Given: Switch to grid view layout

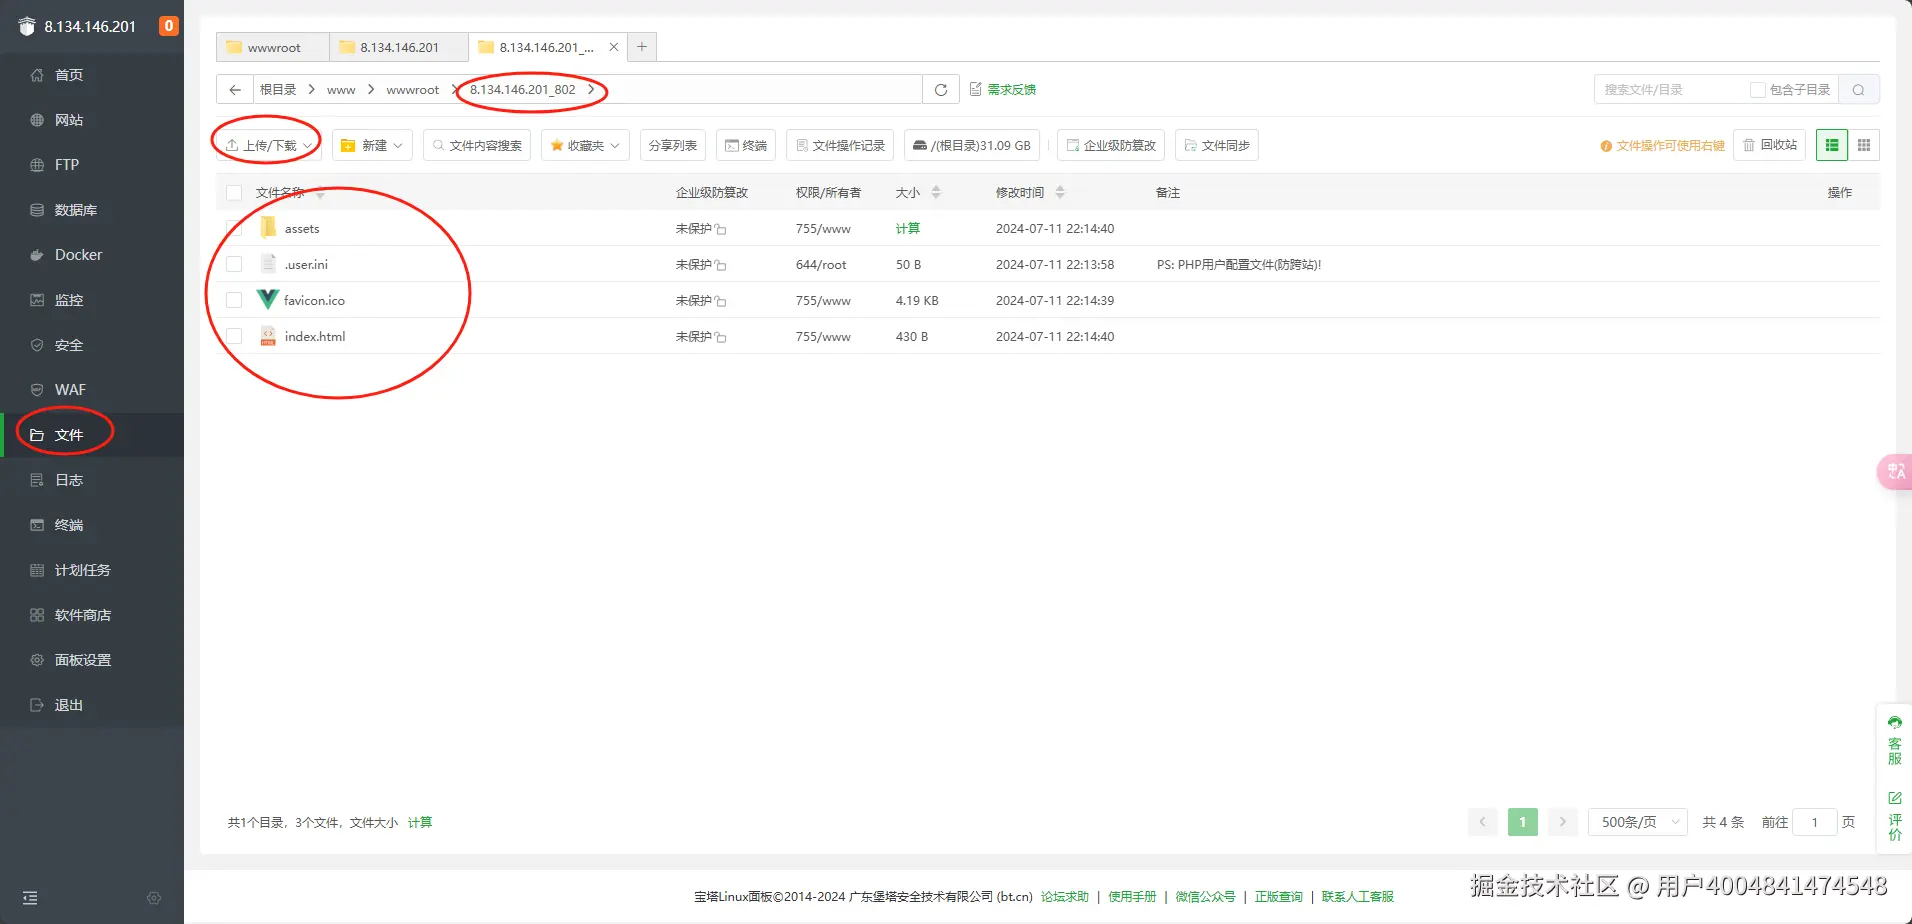Looking at the screenshot, I should coord(1864,145).
